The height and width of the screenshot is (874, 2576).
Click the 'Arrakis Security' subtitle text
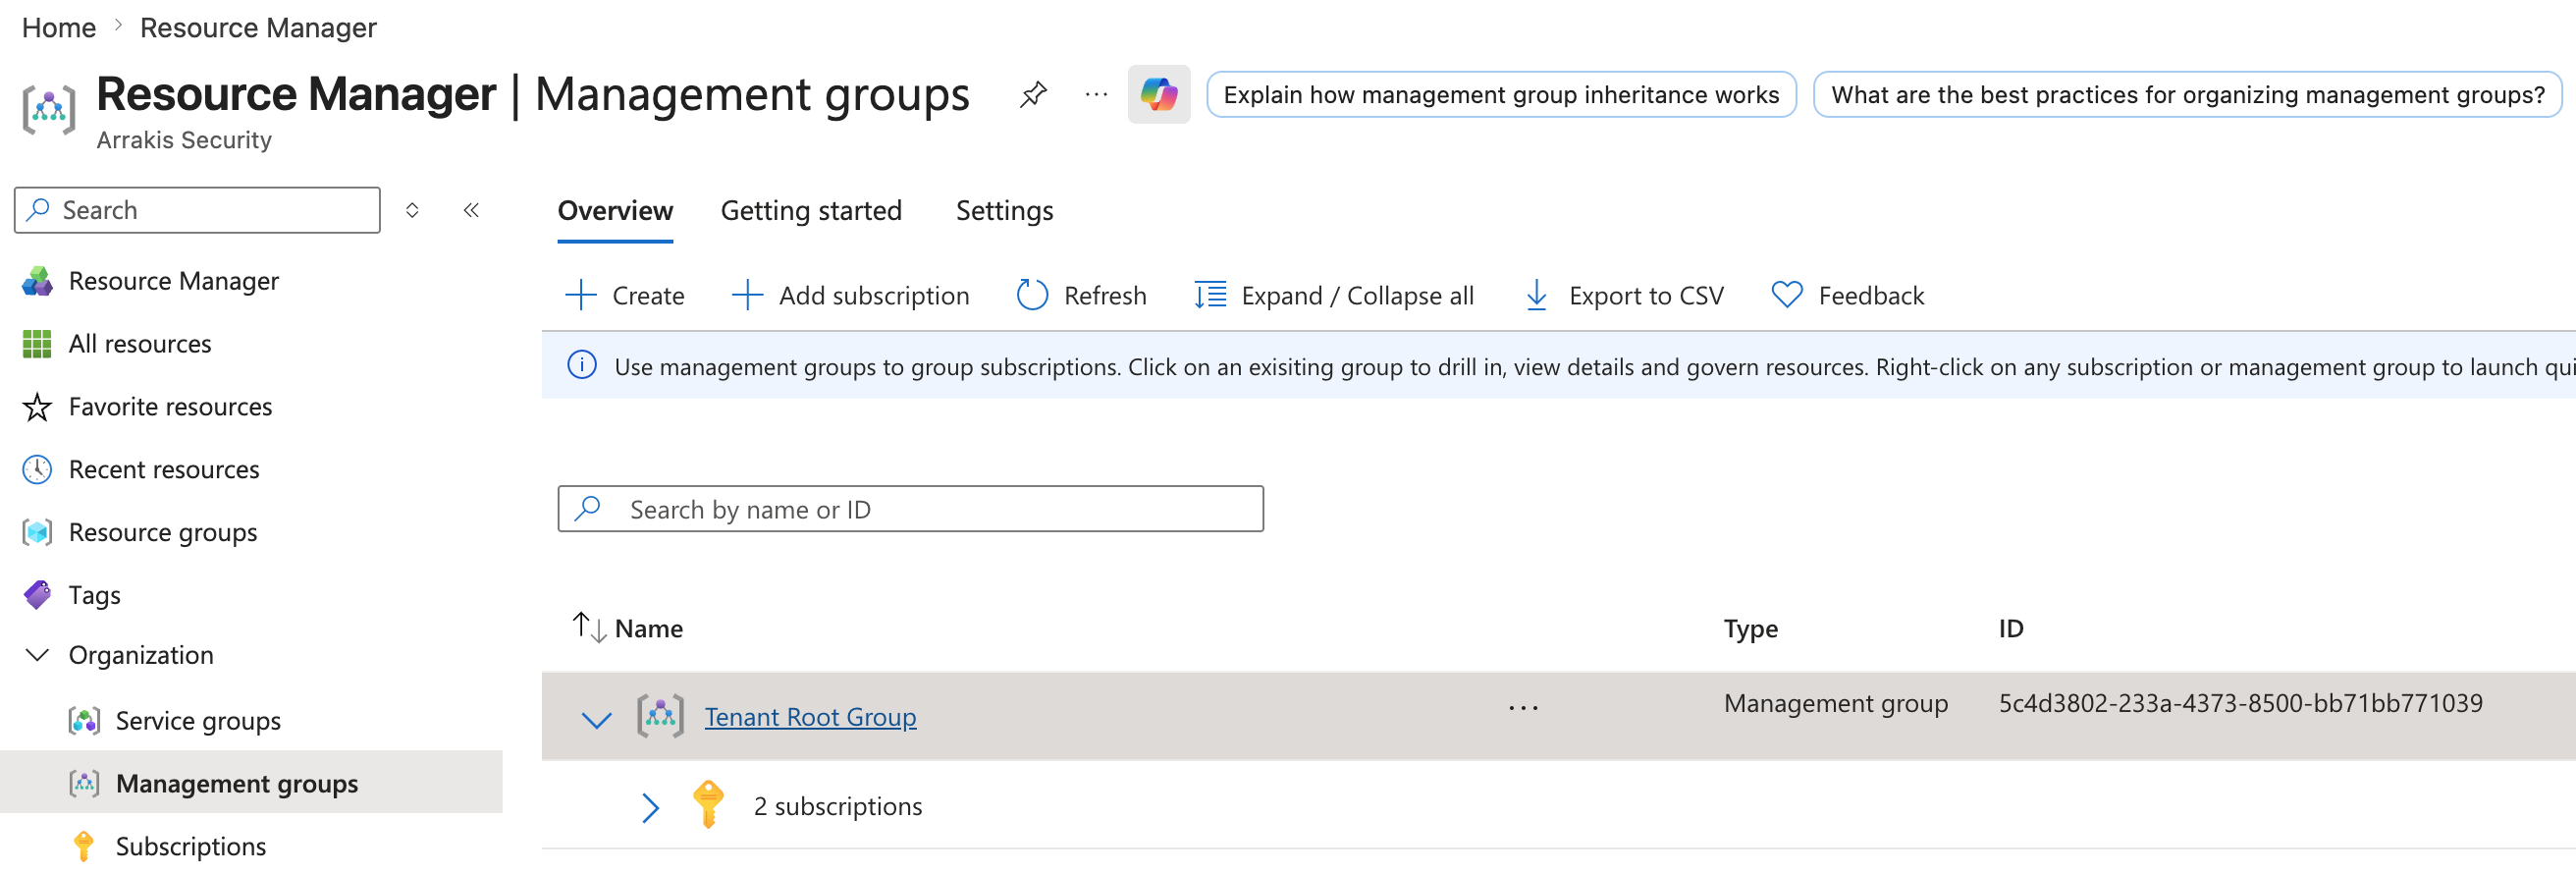(x=184, y=140)
